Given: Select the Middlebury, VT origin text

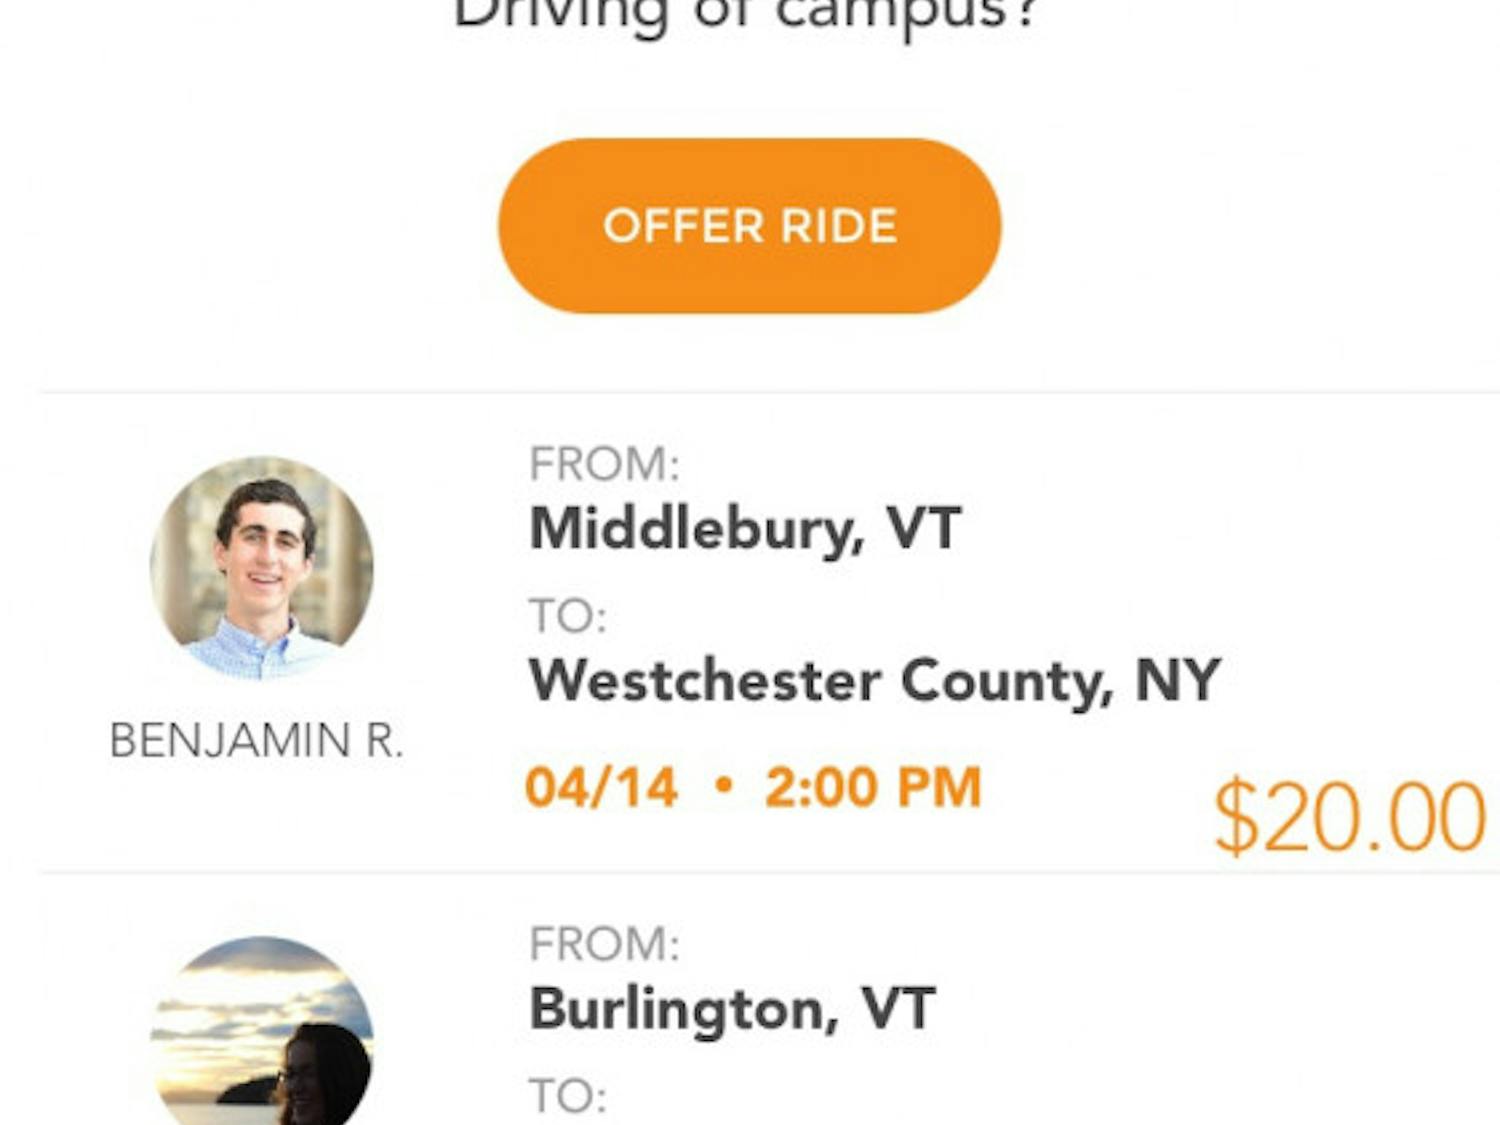Looking at the screenshot, I should click(x=745, y=528).
